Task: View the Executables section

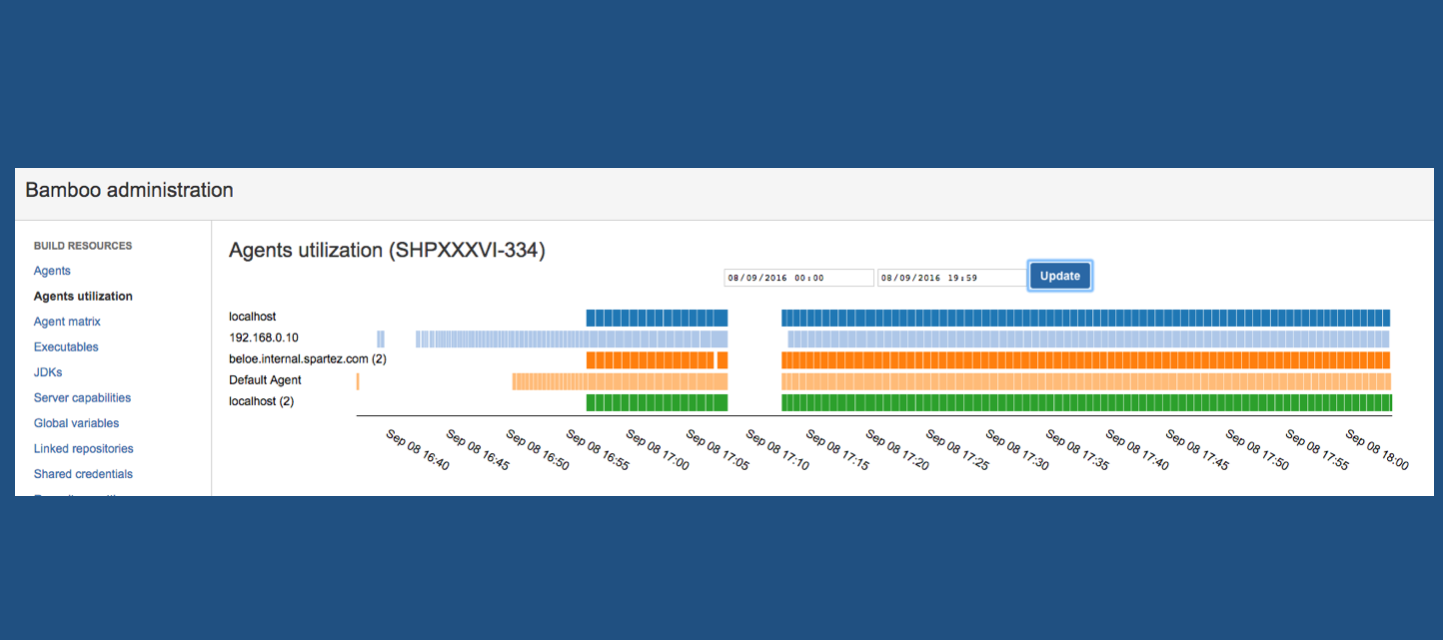Action: click(65, 346)
